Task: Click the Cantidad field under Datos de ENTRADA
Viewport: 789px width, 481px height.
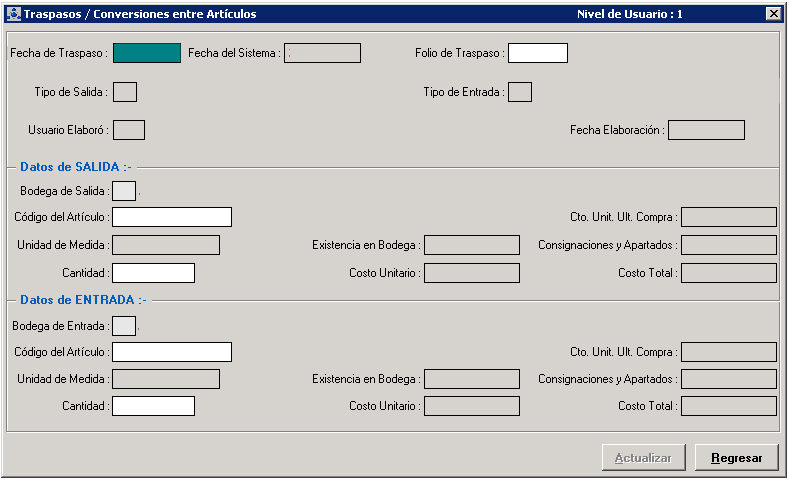Action: coord(153,406)
